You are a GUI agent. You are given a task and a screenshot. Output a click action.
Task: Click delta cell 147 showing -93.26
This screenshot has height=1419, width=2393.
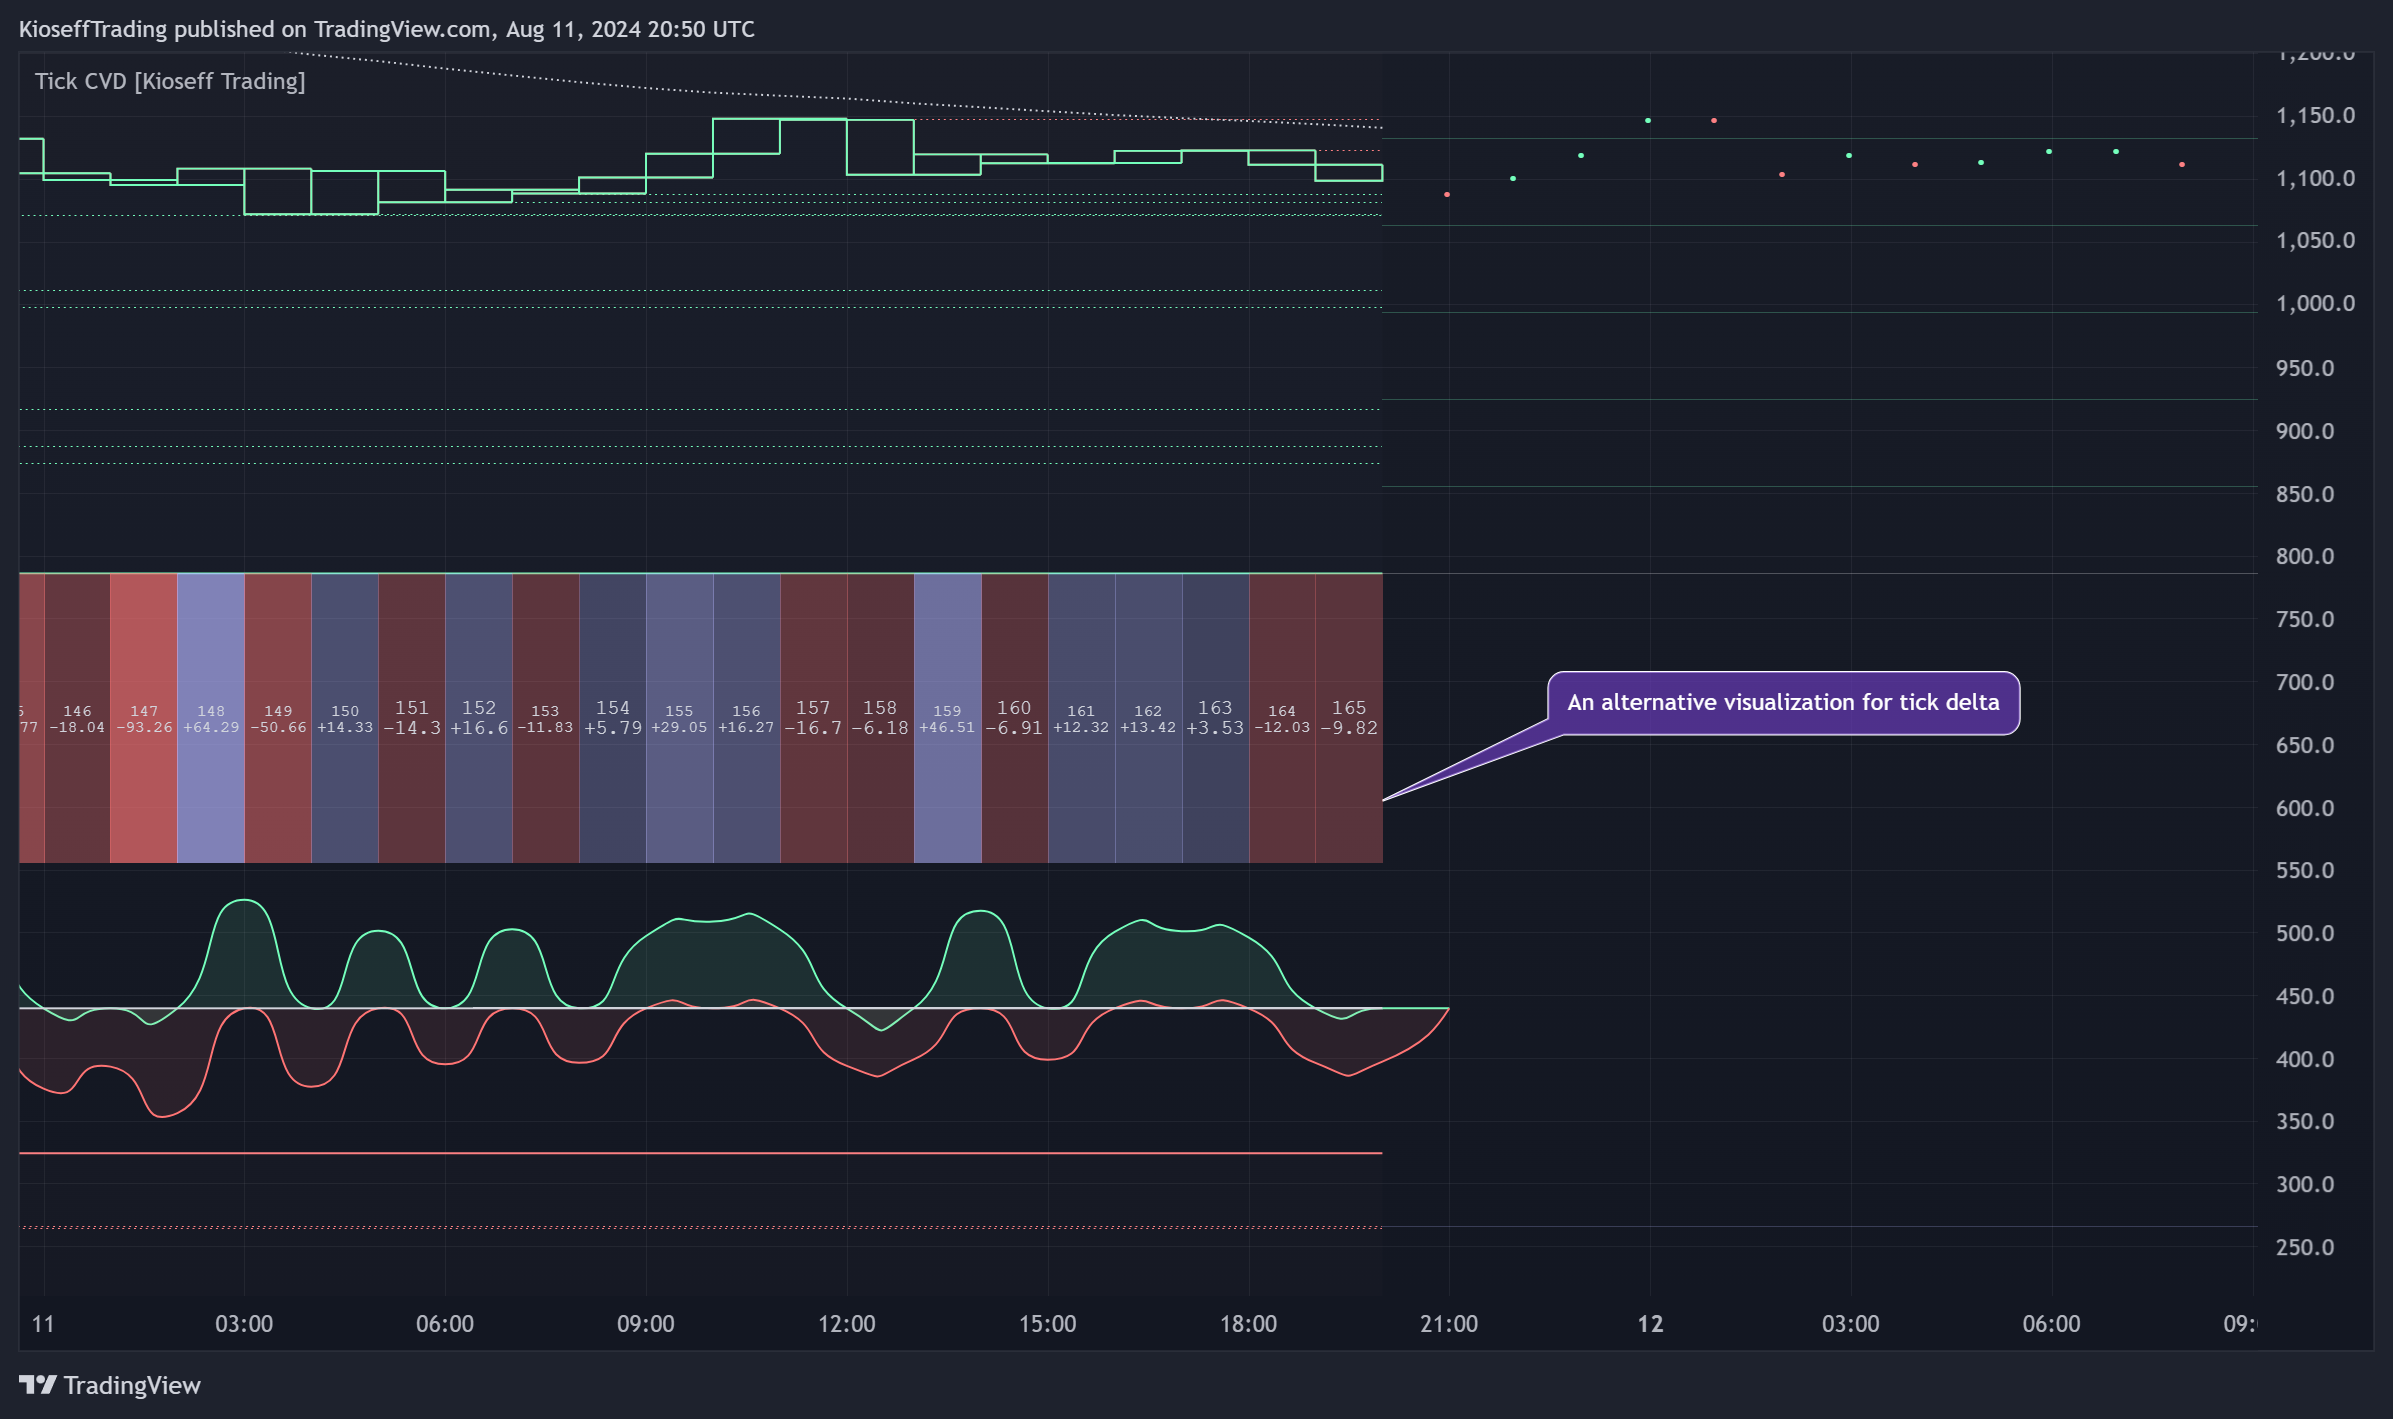click(144, 718)
